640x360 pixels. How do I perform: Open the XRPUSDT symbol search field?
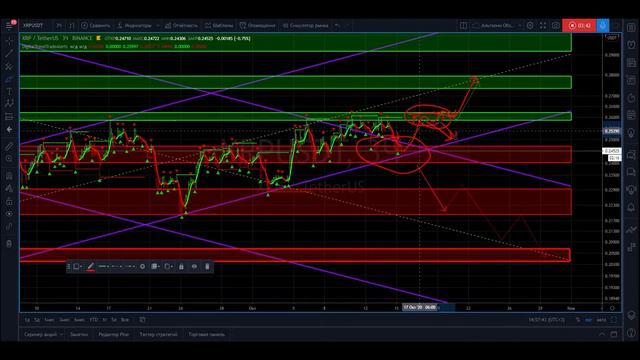click(x=33, y=25)
